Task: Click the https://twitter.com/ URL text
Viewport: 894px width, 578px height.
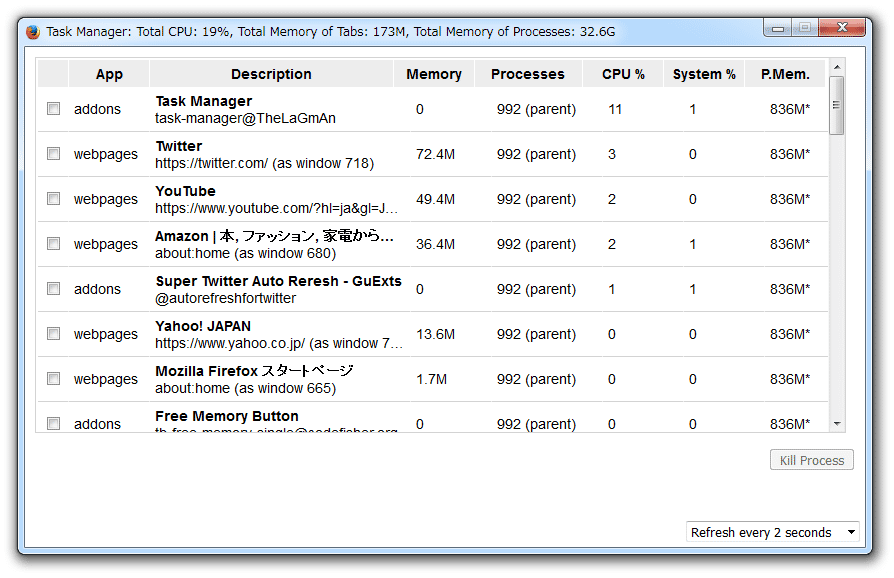Action: 212,164
